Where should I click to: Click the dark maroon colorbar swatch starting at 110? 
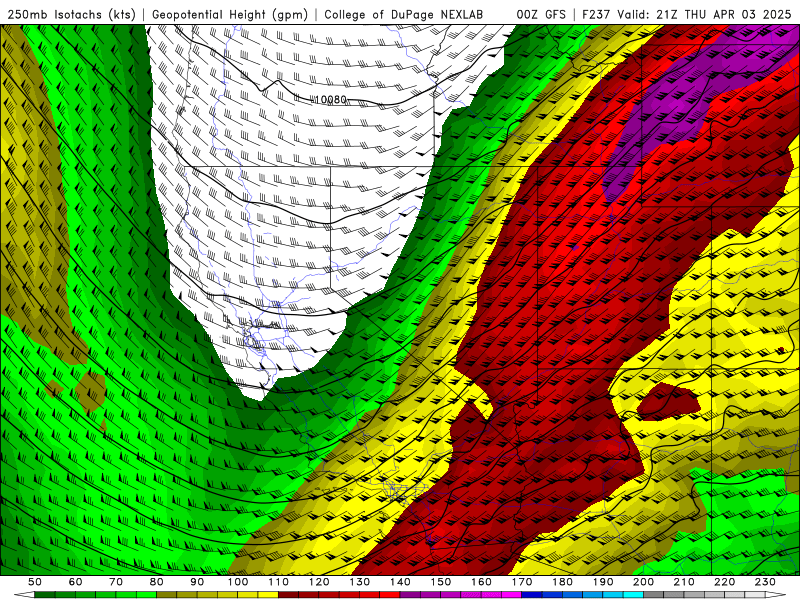(x=288, y=594)
